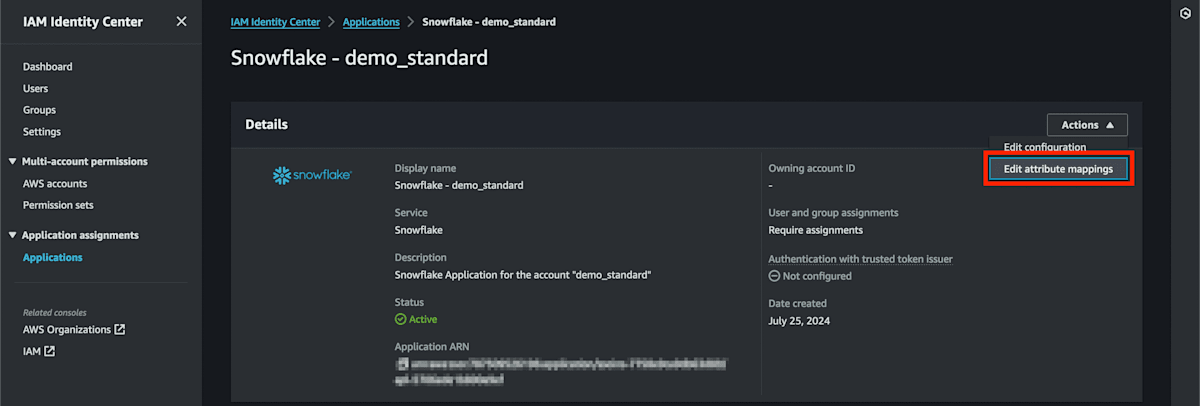Image resolution: width=1200 pixels, height=406 pixels.
Task: Open the IAM Identity Center breadcrumb link
Action: click(x=274, y=21)
